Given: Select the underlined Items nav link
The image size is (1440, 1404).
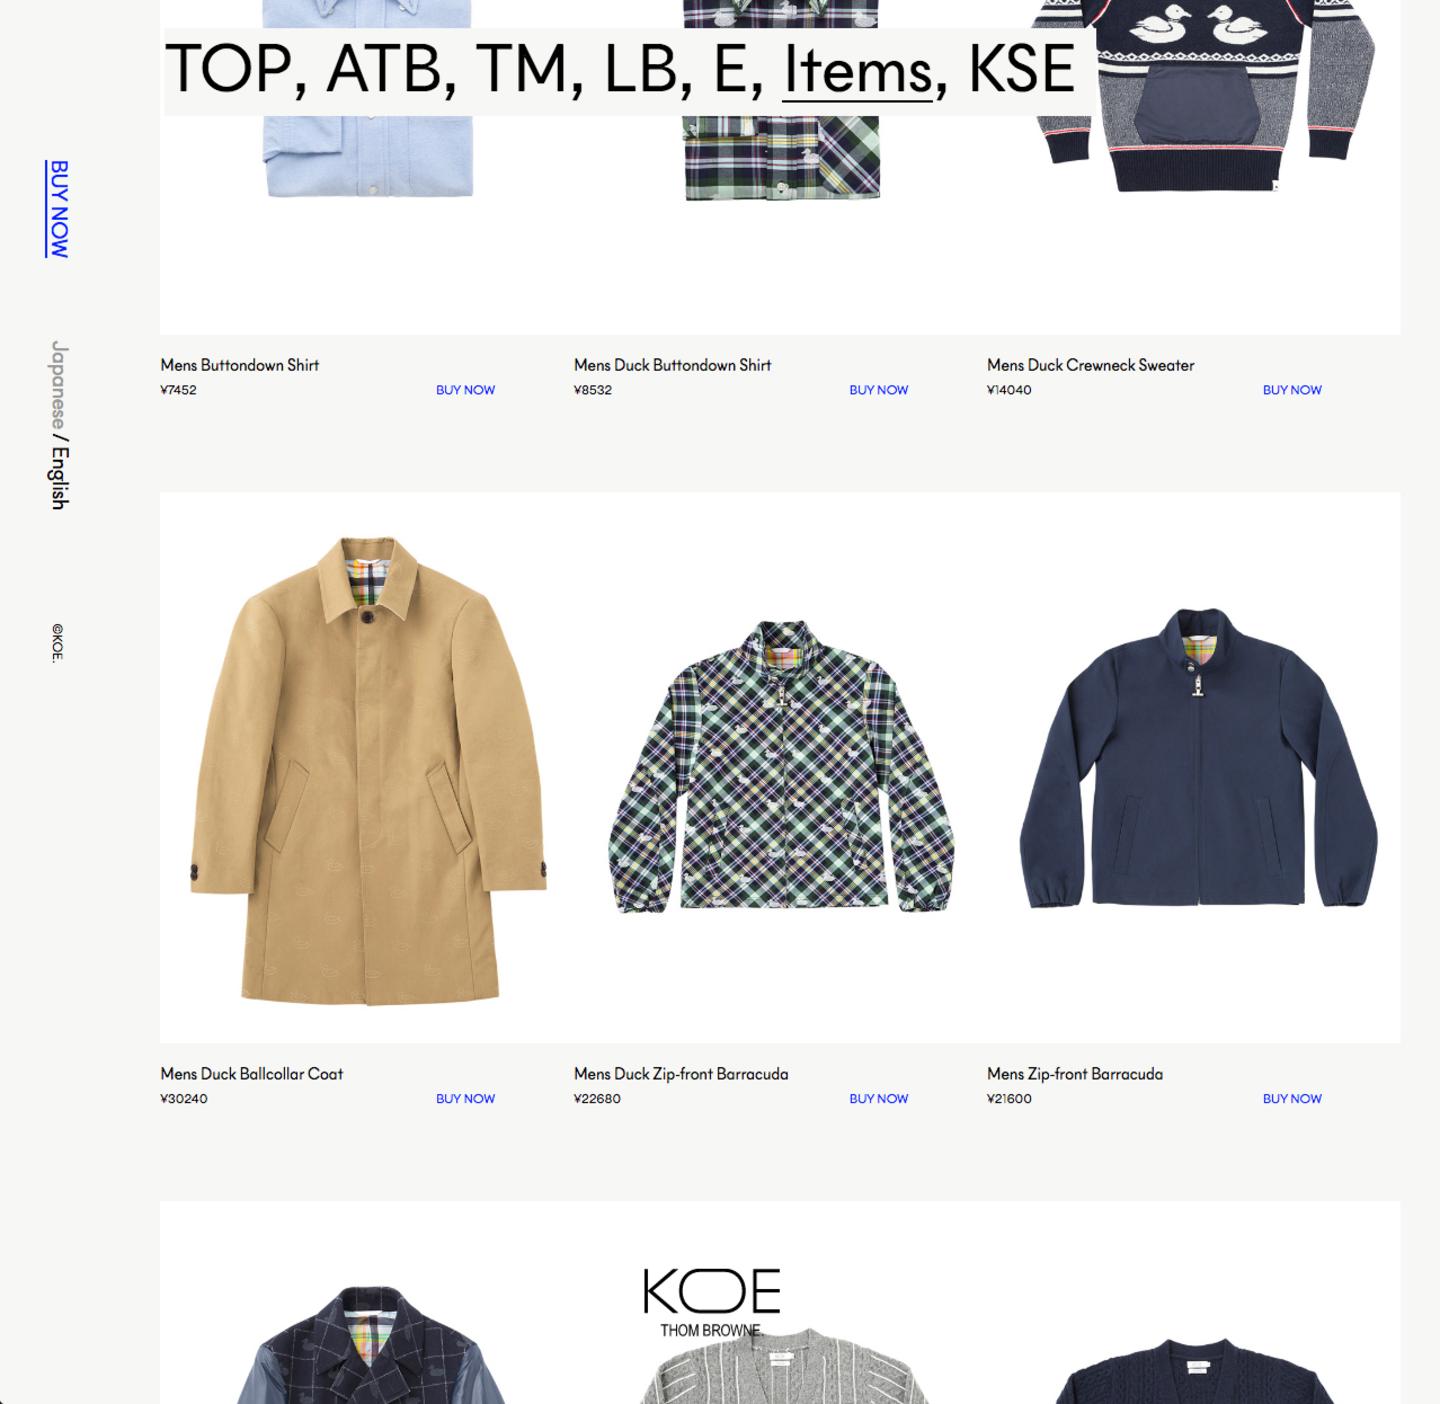Looking at the screenshot, I should 857,68.
